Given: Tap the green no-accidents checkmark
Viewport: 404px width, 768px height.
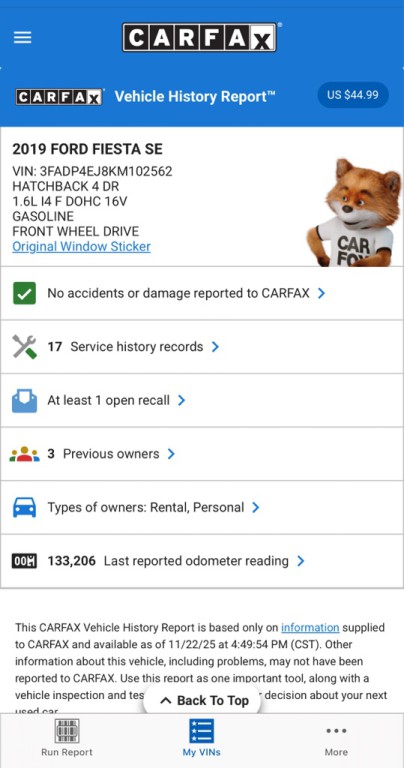Looking at the screenshot, I should point(24,293).
